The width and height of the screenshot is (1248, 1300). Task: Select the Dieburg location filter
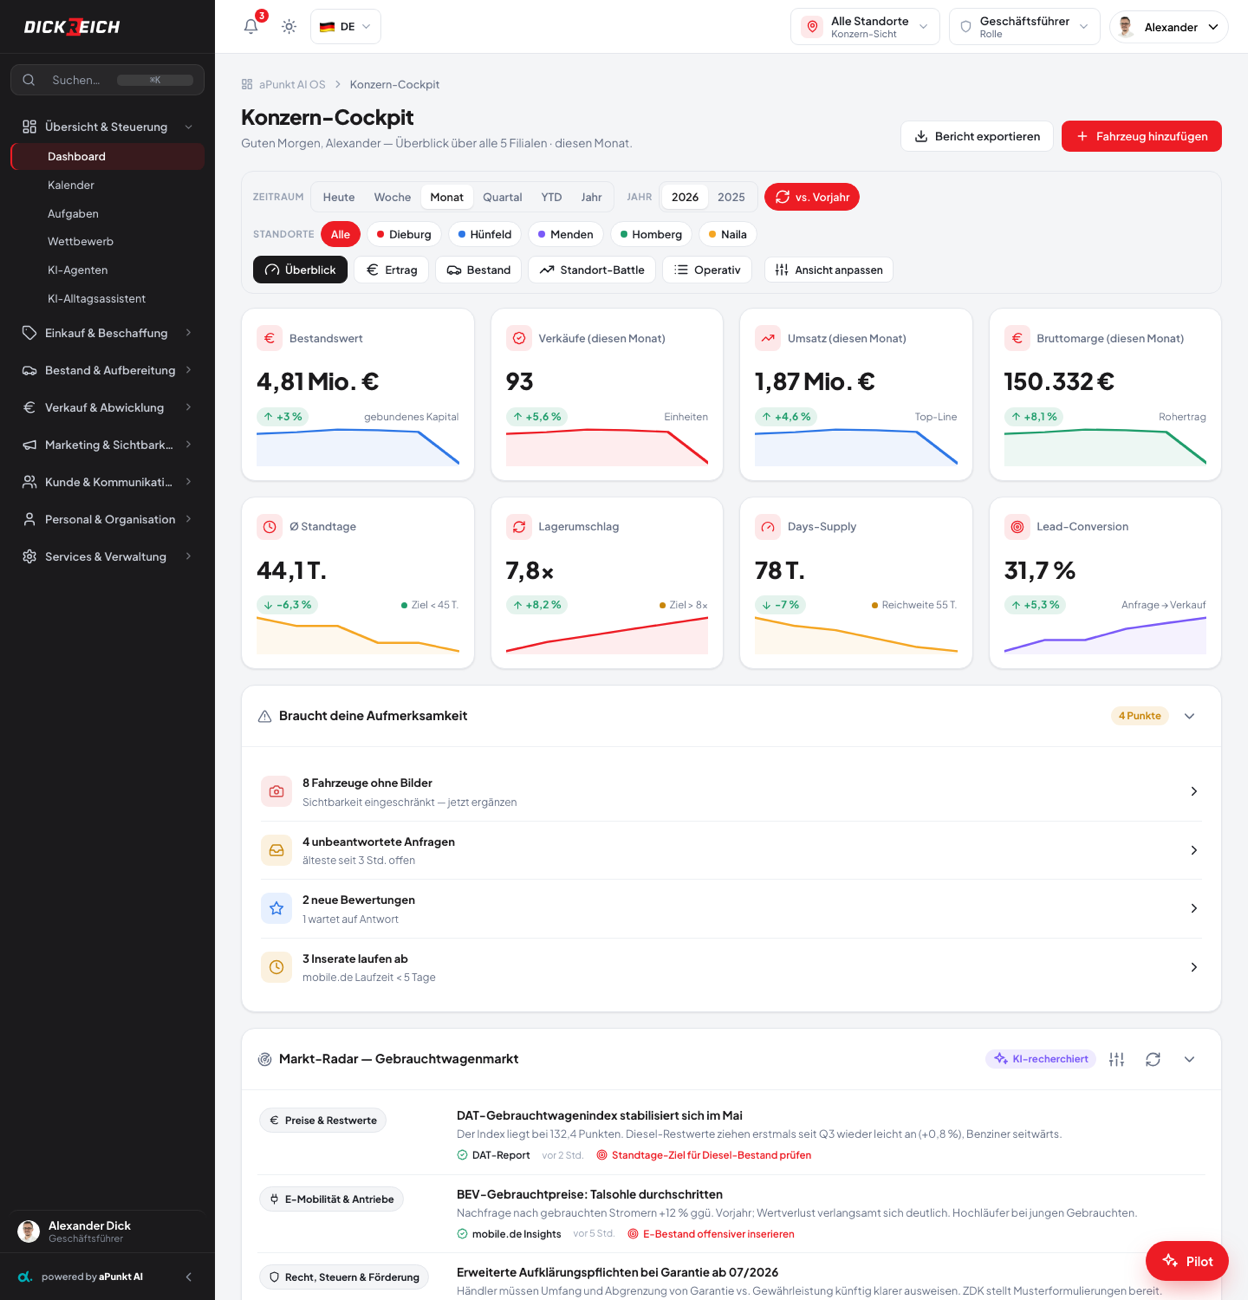[404, 234]
